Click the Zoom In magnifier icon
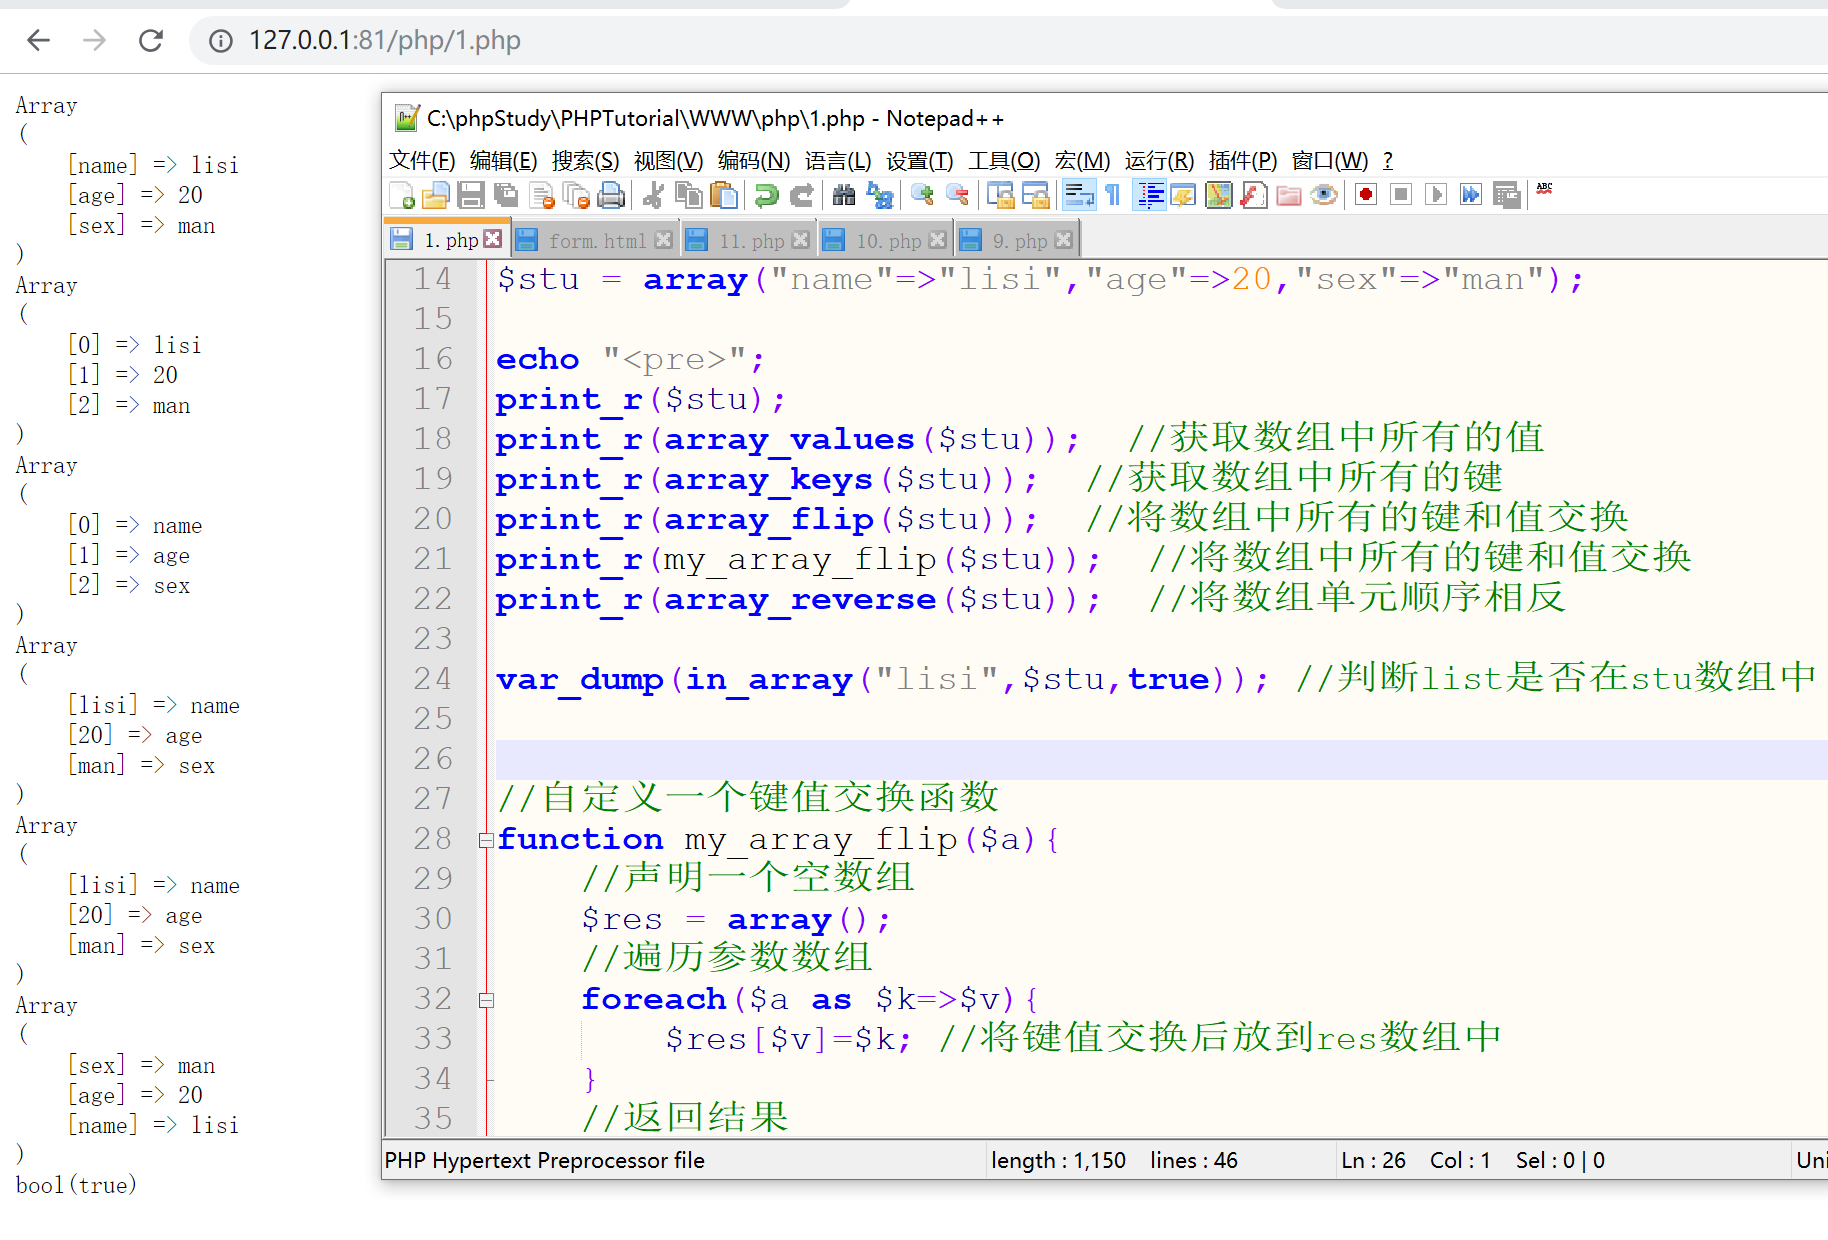The image size is (1828, 1240). pos(922,195)
